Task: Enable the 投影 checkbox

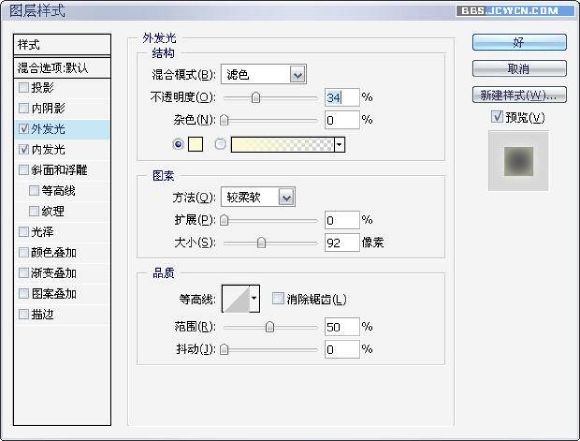Action: 23,87
